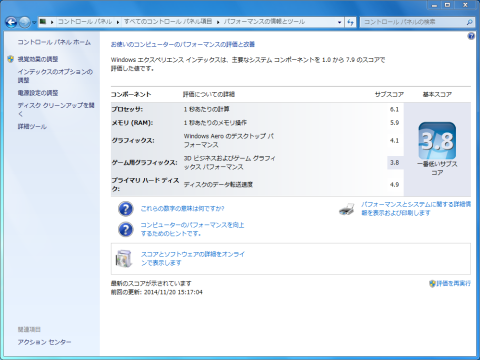Open ディスク クリーンアップを開く link
This screenshot has height=360, width=480.
(56, 109)
